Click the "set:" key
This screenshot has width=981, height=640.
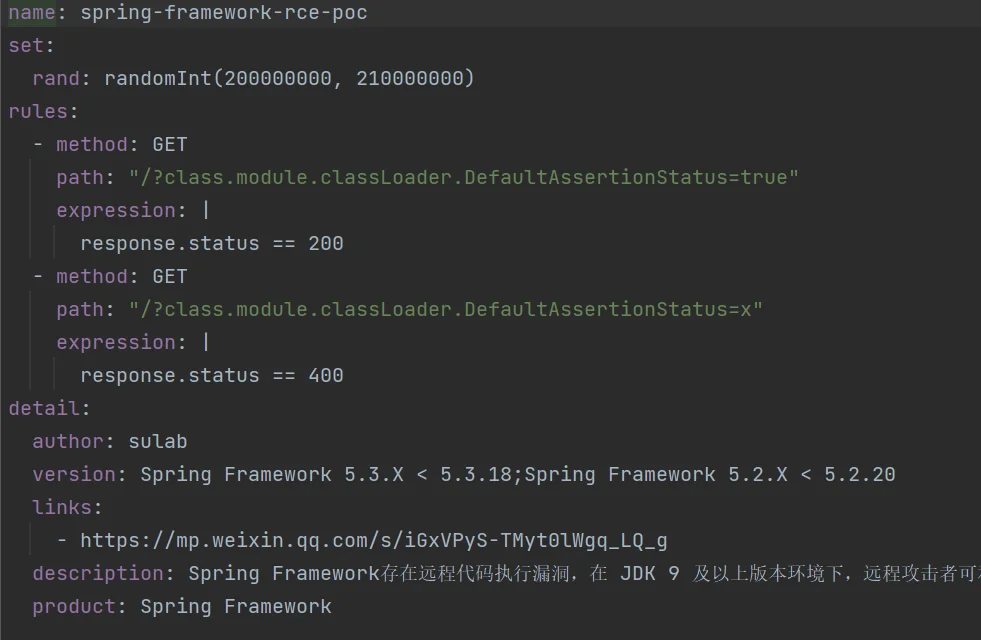pyautogui.click(x=32, y=46)
